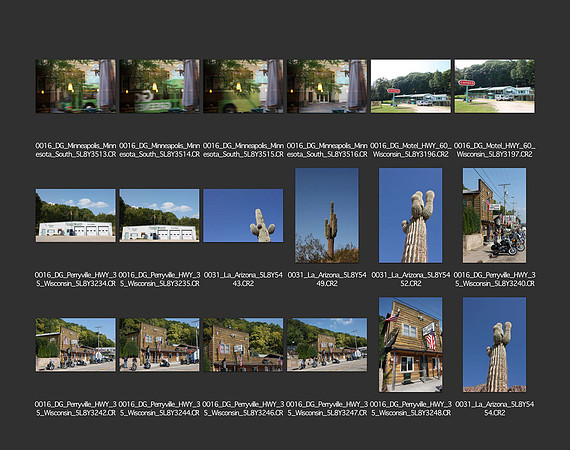570x450 pixels.
Task: Click Perryville file name ending 5L8Y3247.CR
Action: (x=327, y=408)
